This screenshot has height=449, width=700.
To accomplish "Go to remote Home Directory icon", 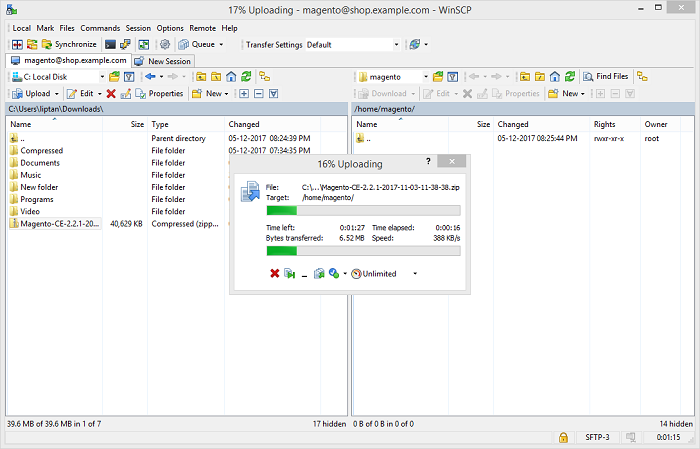I will pyautogui.click(x=555, y=77).
